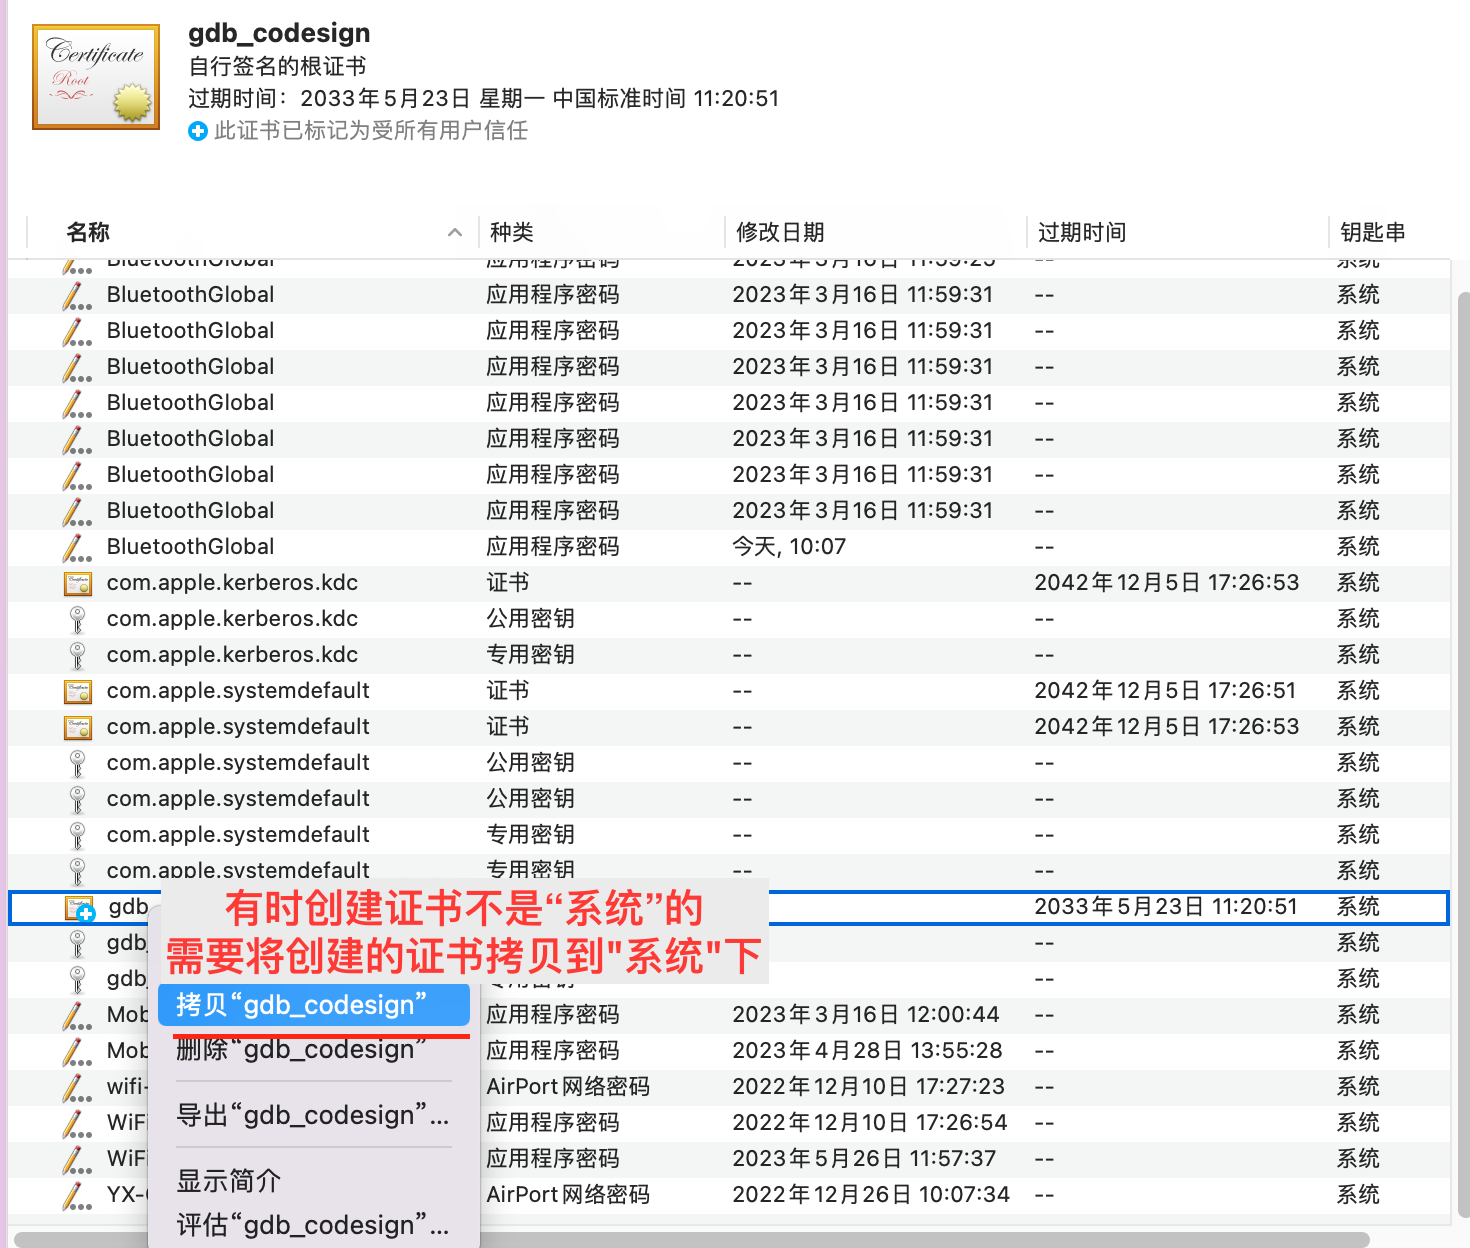
Task: Click the key icon for com.apple.kerberos.kdc 公用密钥
Action: click(x=78, y=619)
